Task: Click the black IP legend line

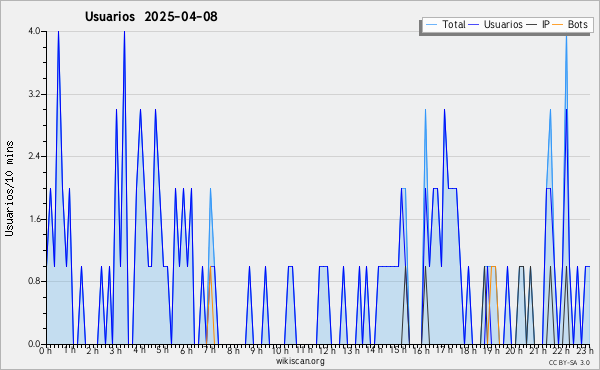Action: point(532,25)
